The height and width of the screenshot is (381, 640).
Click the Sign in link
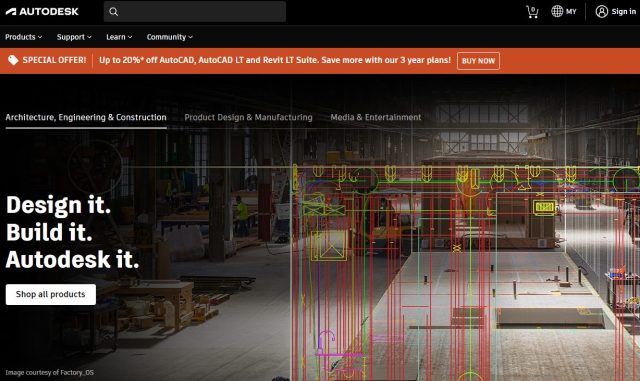623,12
